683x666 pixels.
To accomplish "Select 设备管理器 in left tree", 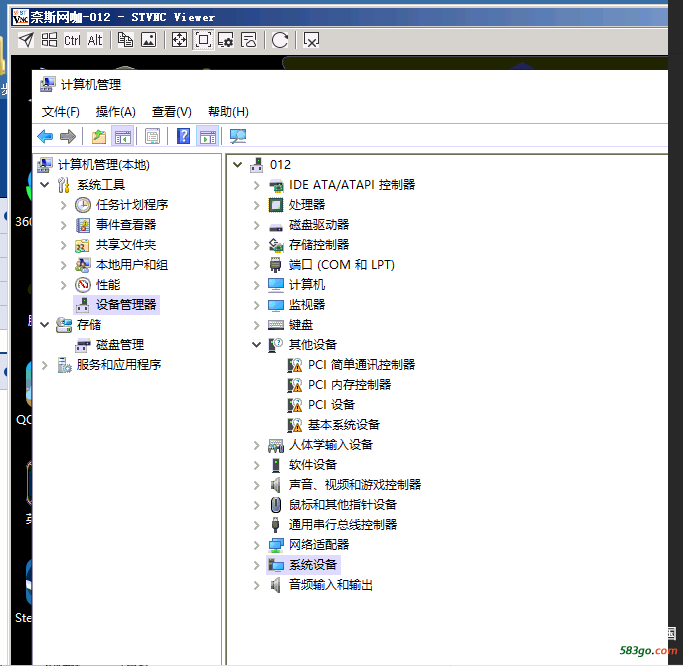I will [x=125, y=305].
